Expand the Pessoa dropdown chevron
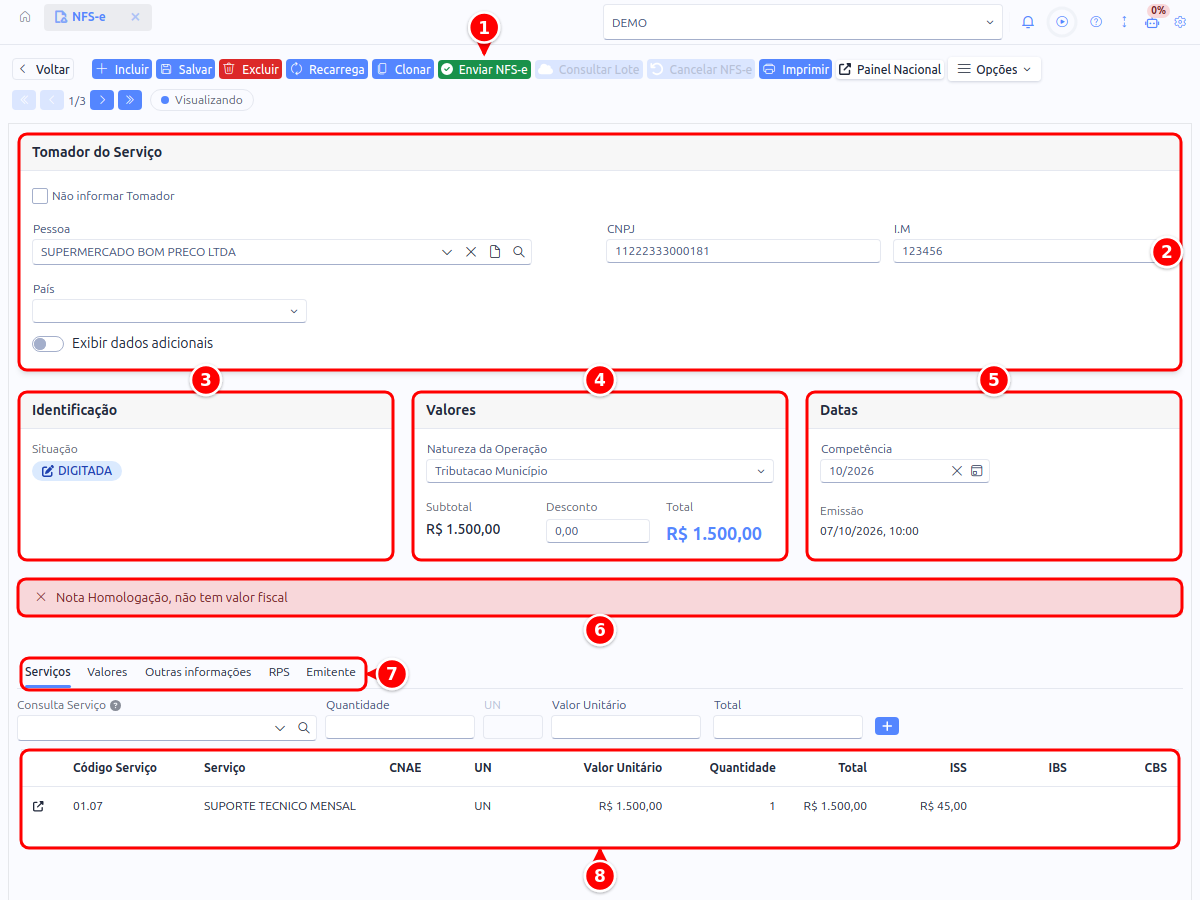 click(447, 252)
